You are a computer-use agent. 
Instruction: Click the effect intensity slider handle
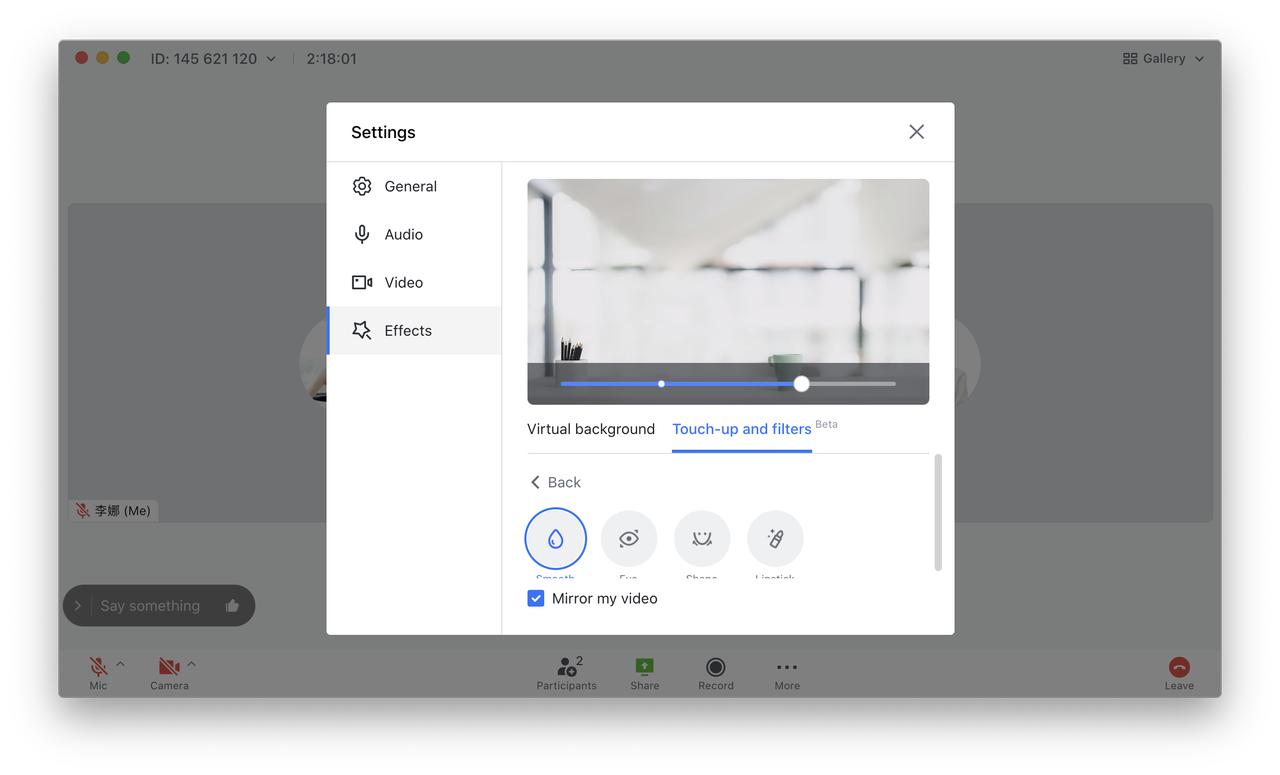coord(801,384)
